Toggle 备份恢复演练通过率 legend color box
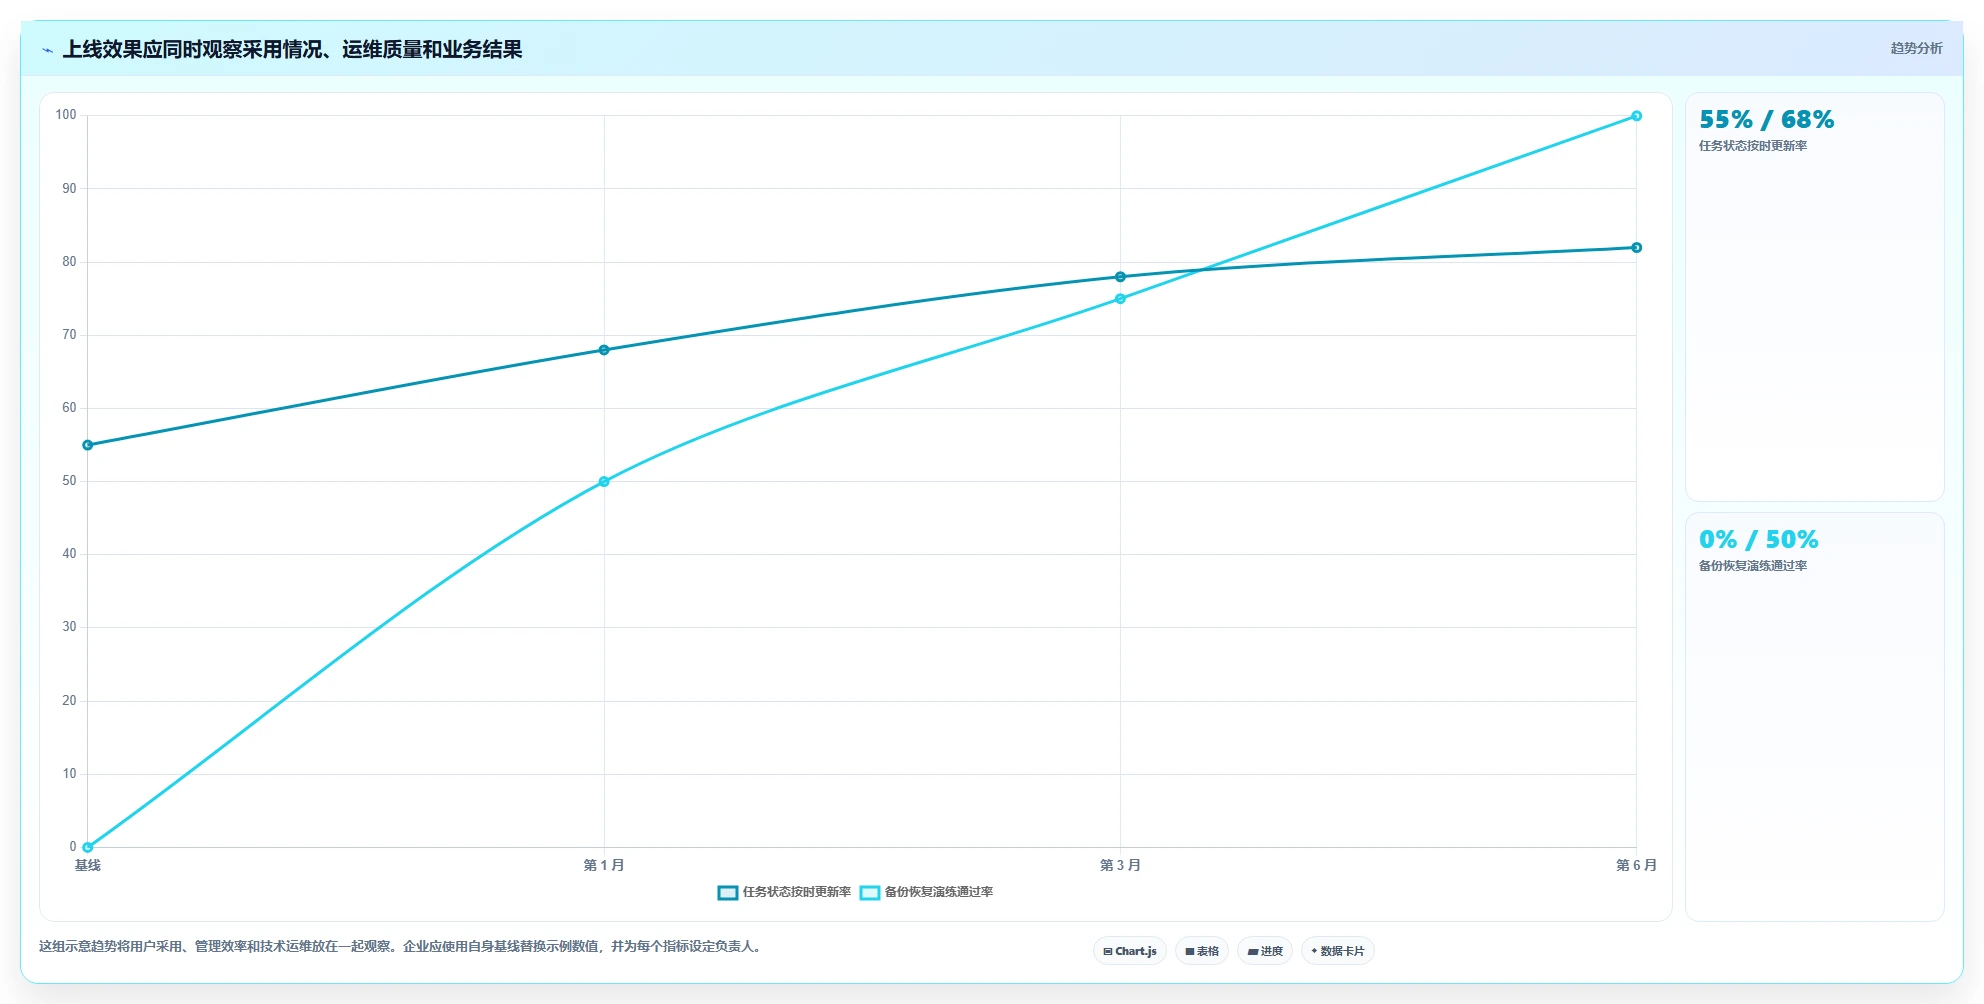Image resolution: width=1984 pixels, height=1004 pixels. pos(870,892)
